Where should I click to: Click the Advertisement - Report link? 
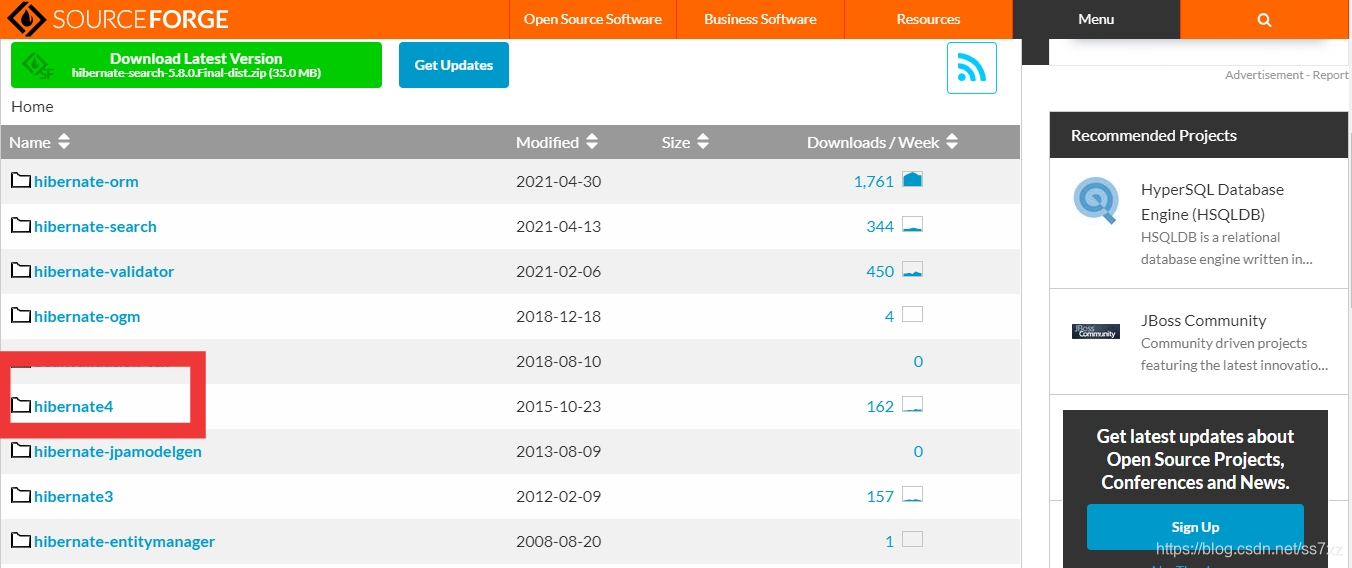tap(1287, 75)
